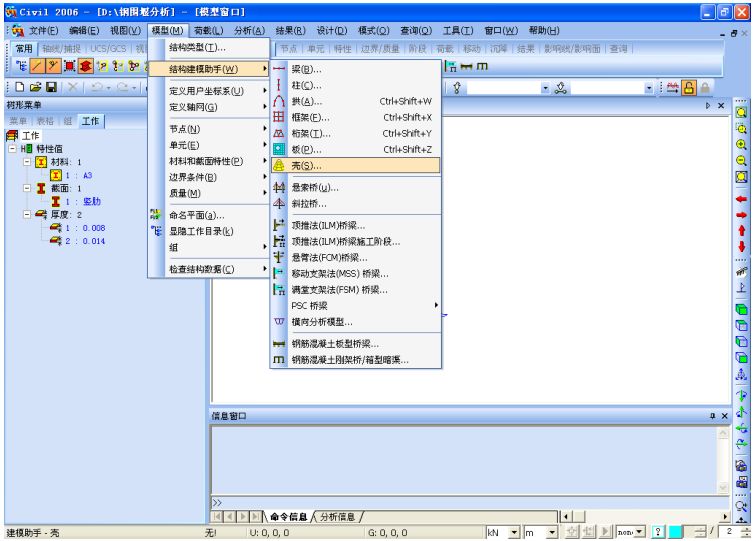Click the cyan color box in status bar

tap(675, 532)
